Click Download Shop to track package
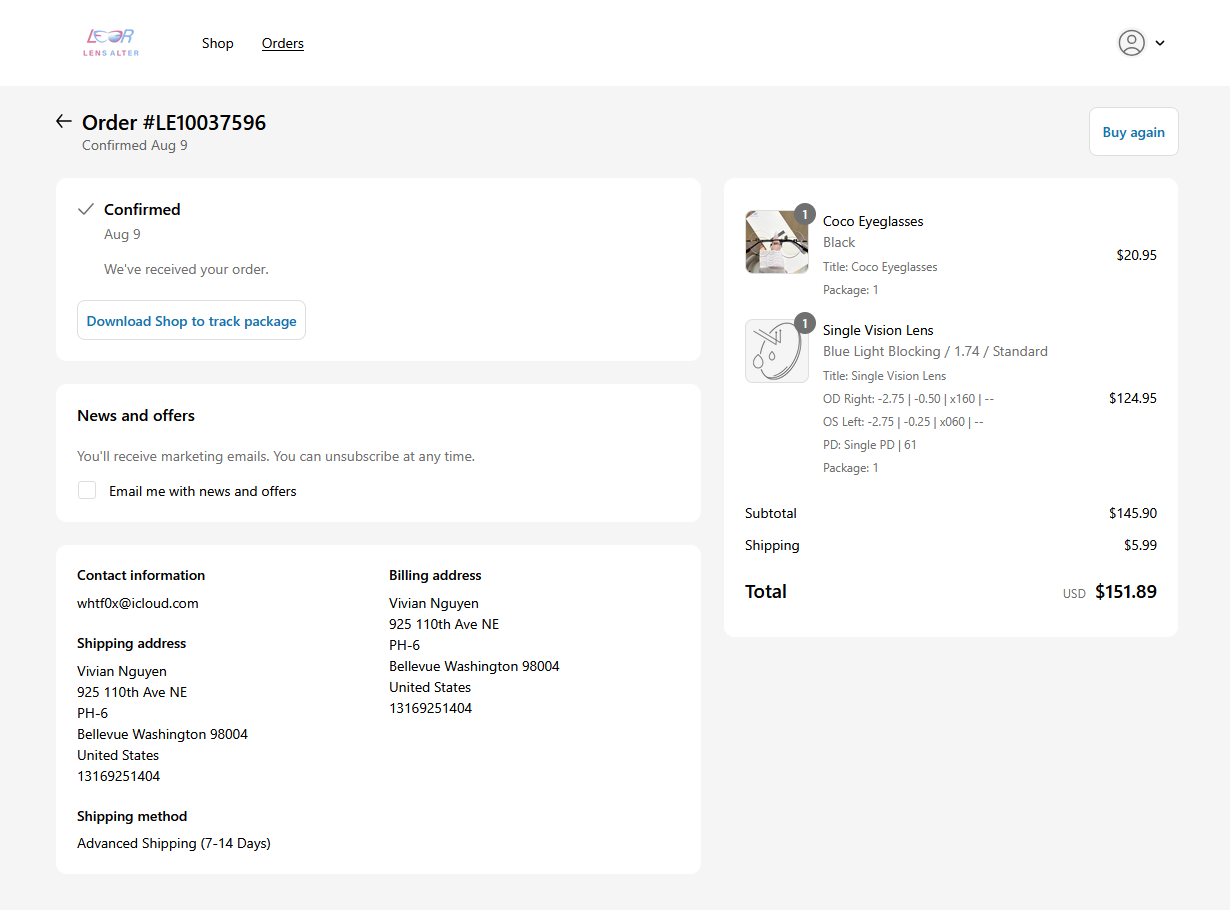This screenshot has width=1230, height=910. click(x=191, y=321)
